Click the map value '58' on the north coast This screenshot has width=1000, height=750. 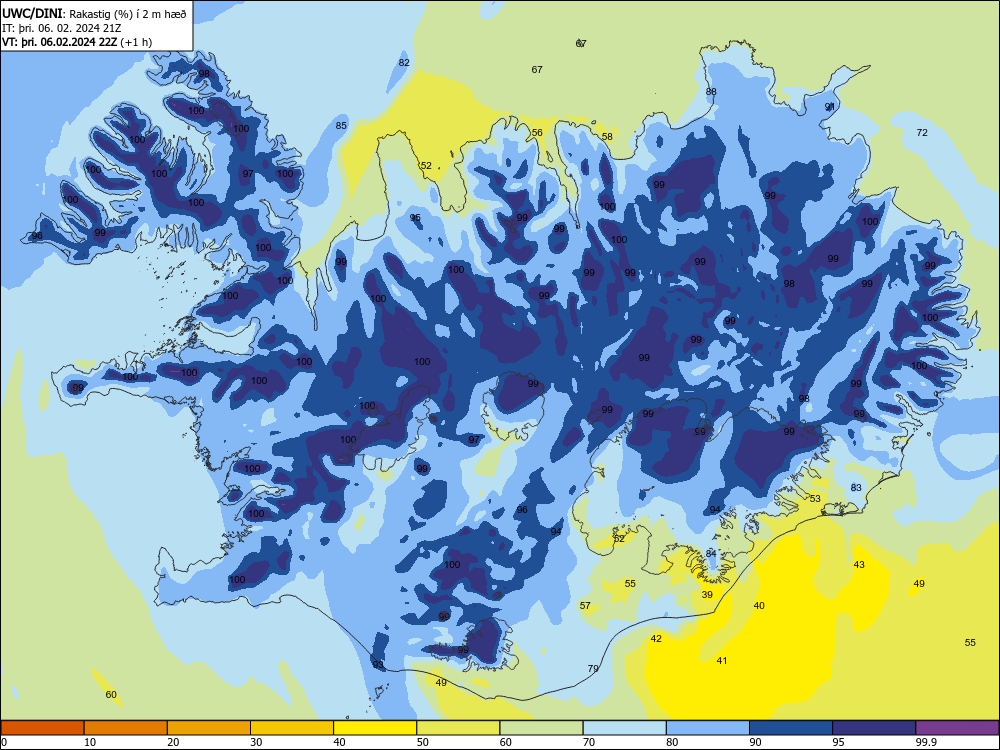click(607, 136)
